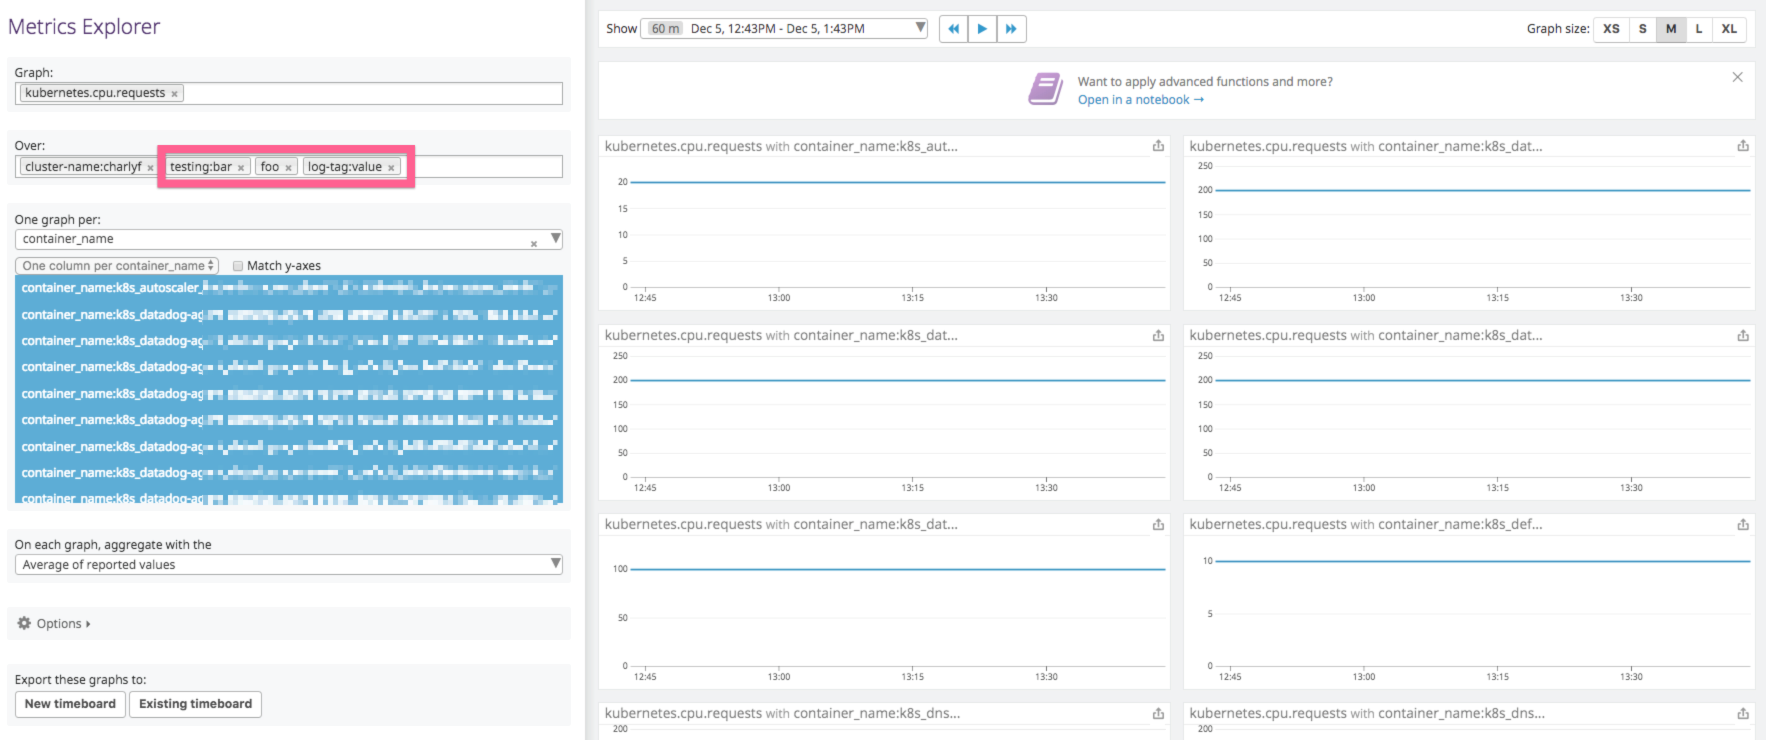
Task: Remove the cluster-name:charlyf tag
Action: [150, 168]
